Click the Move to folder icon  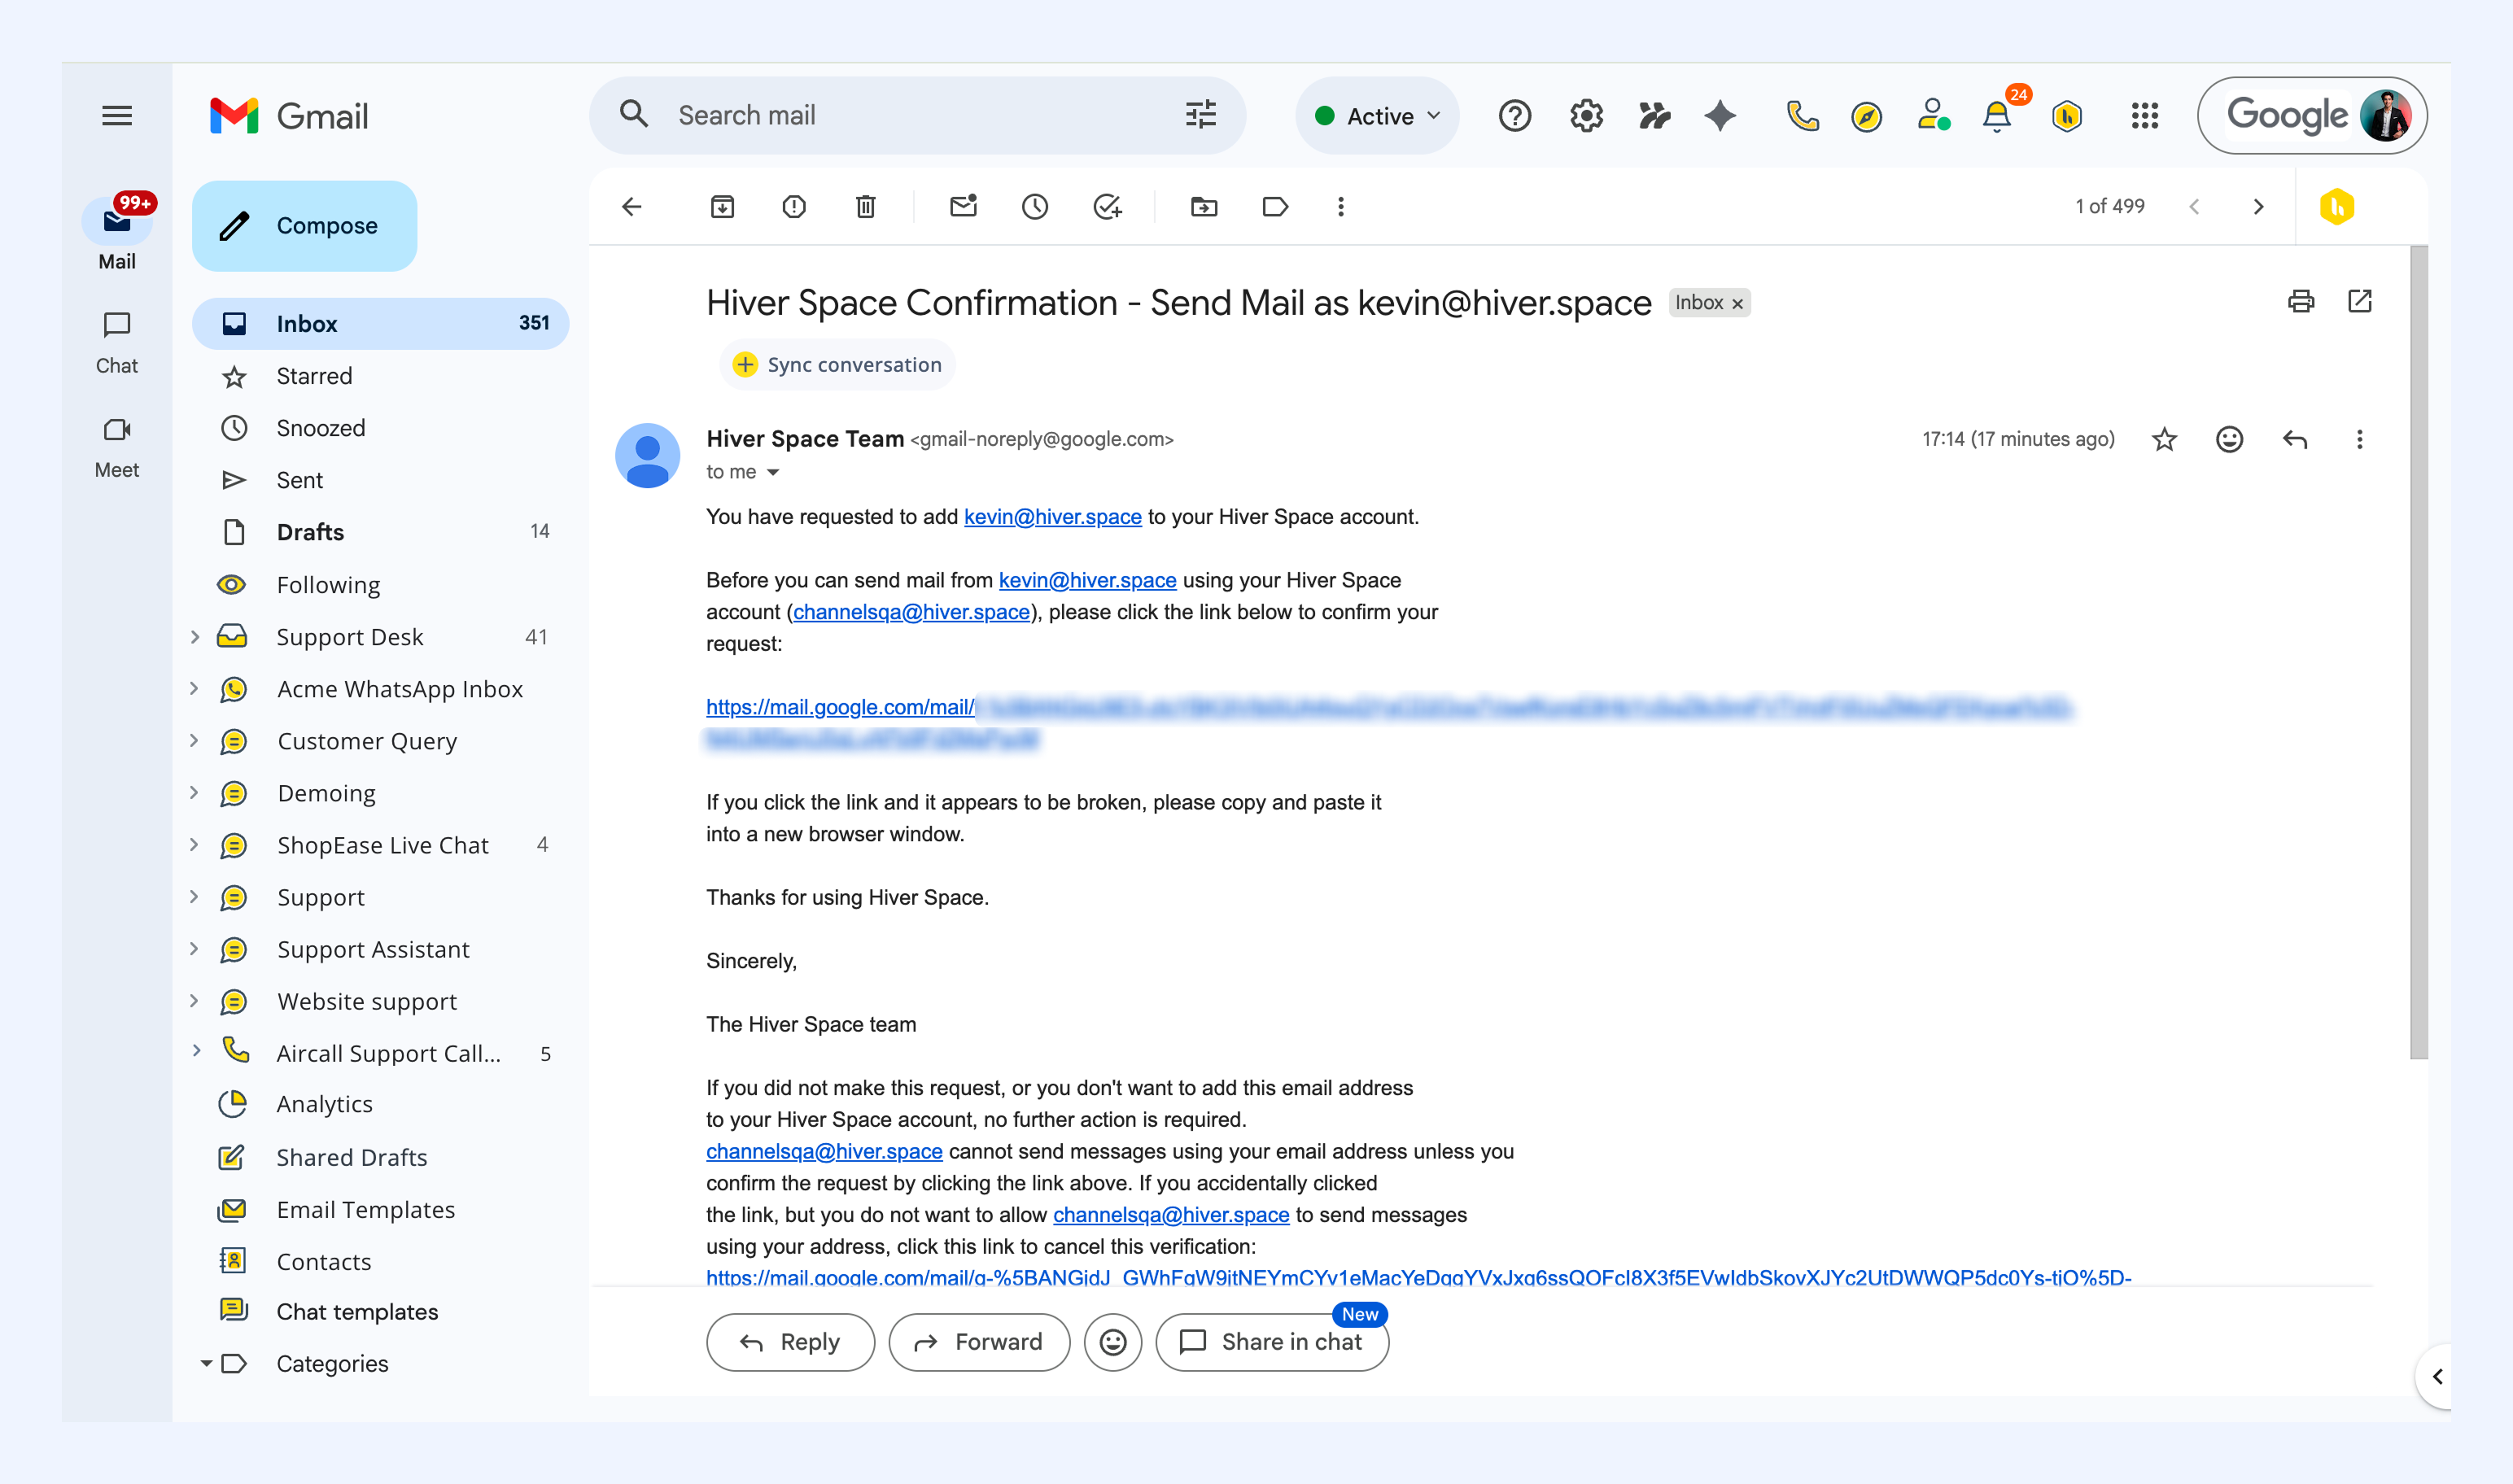[1204, 207]
